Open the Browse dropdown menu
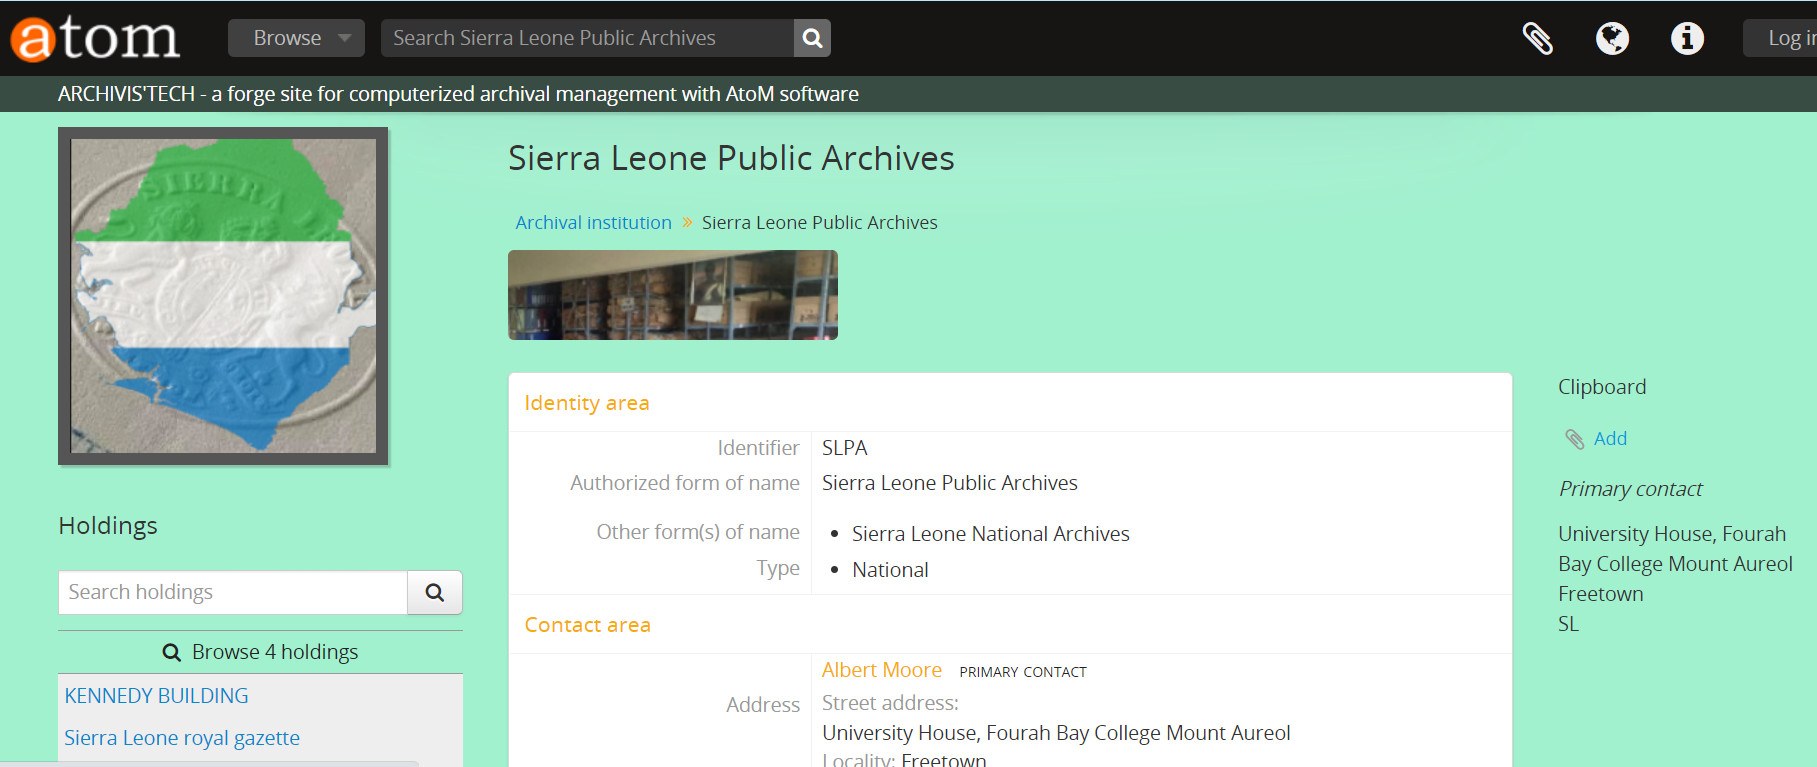This screenshot has height=767, width=1817. (295, 38)
